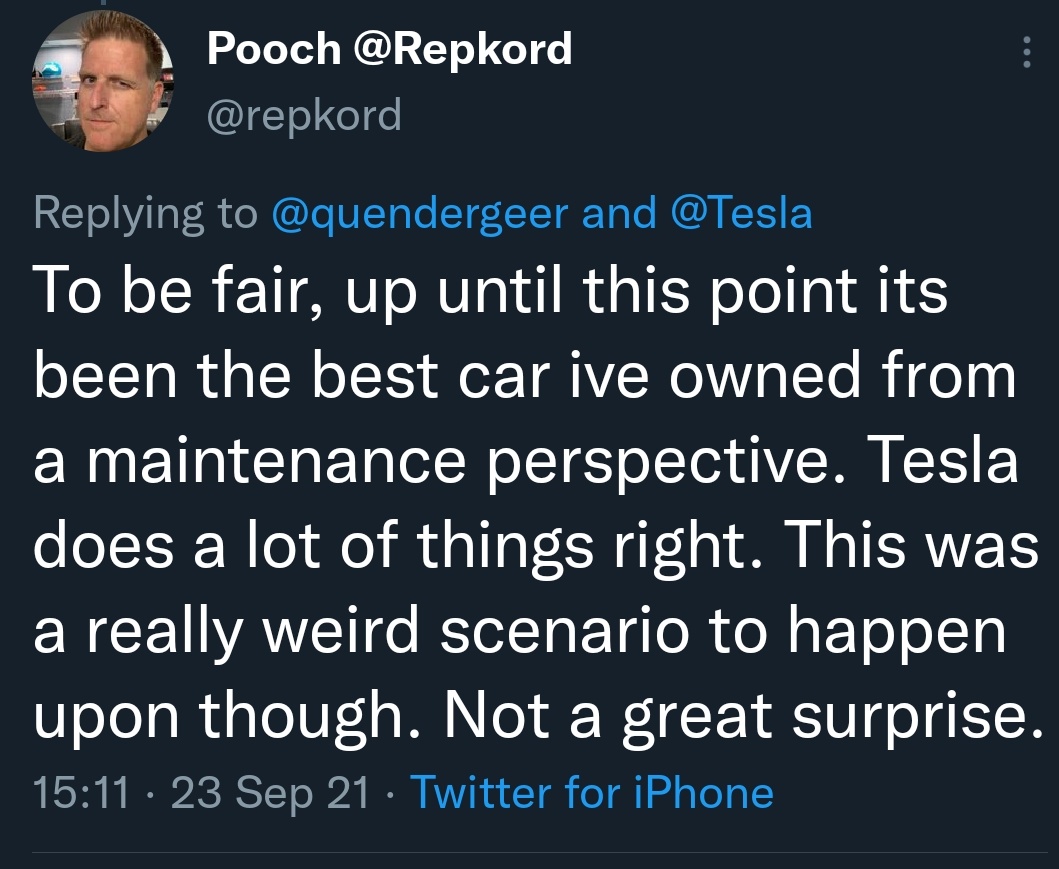Open the Pooch @Repkord display name
The image size is (1059, 869).
[390, 49]
